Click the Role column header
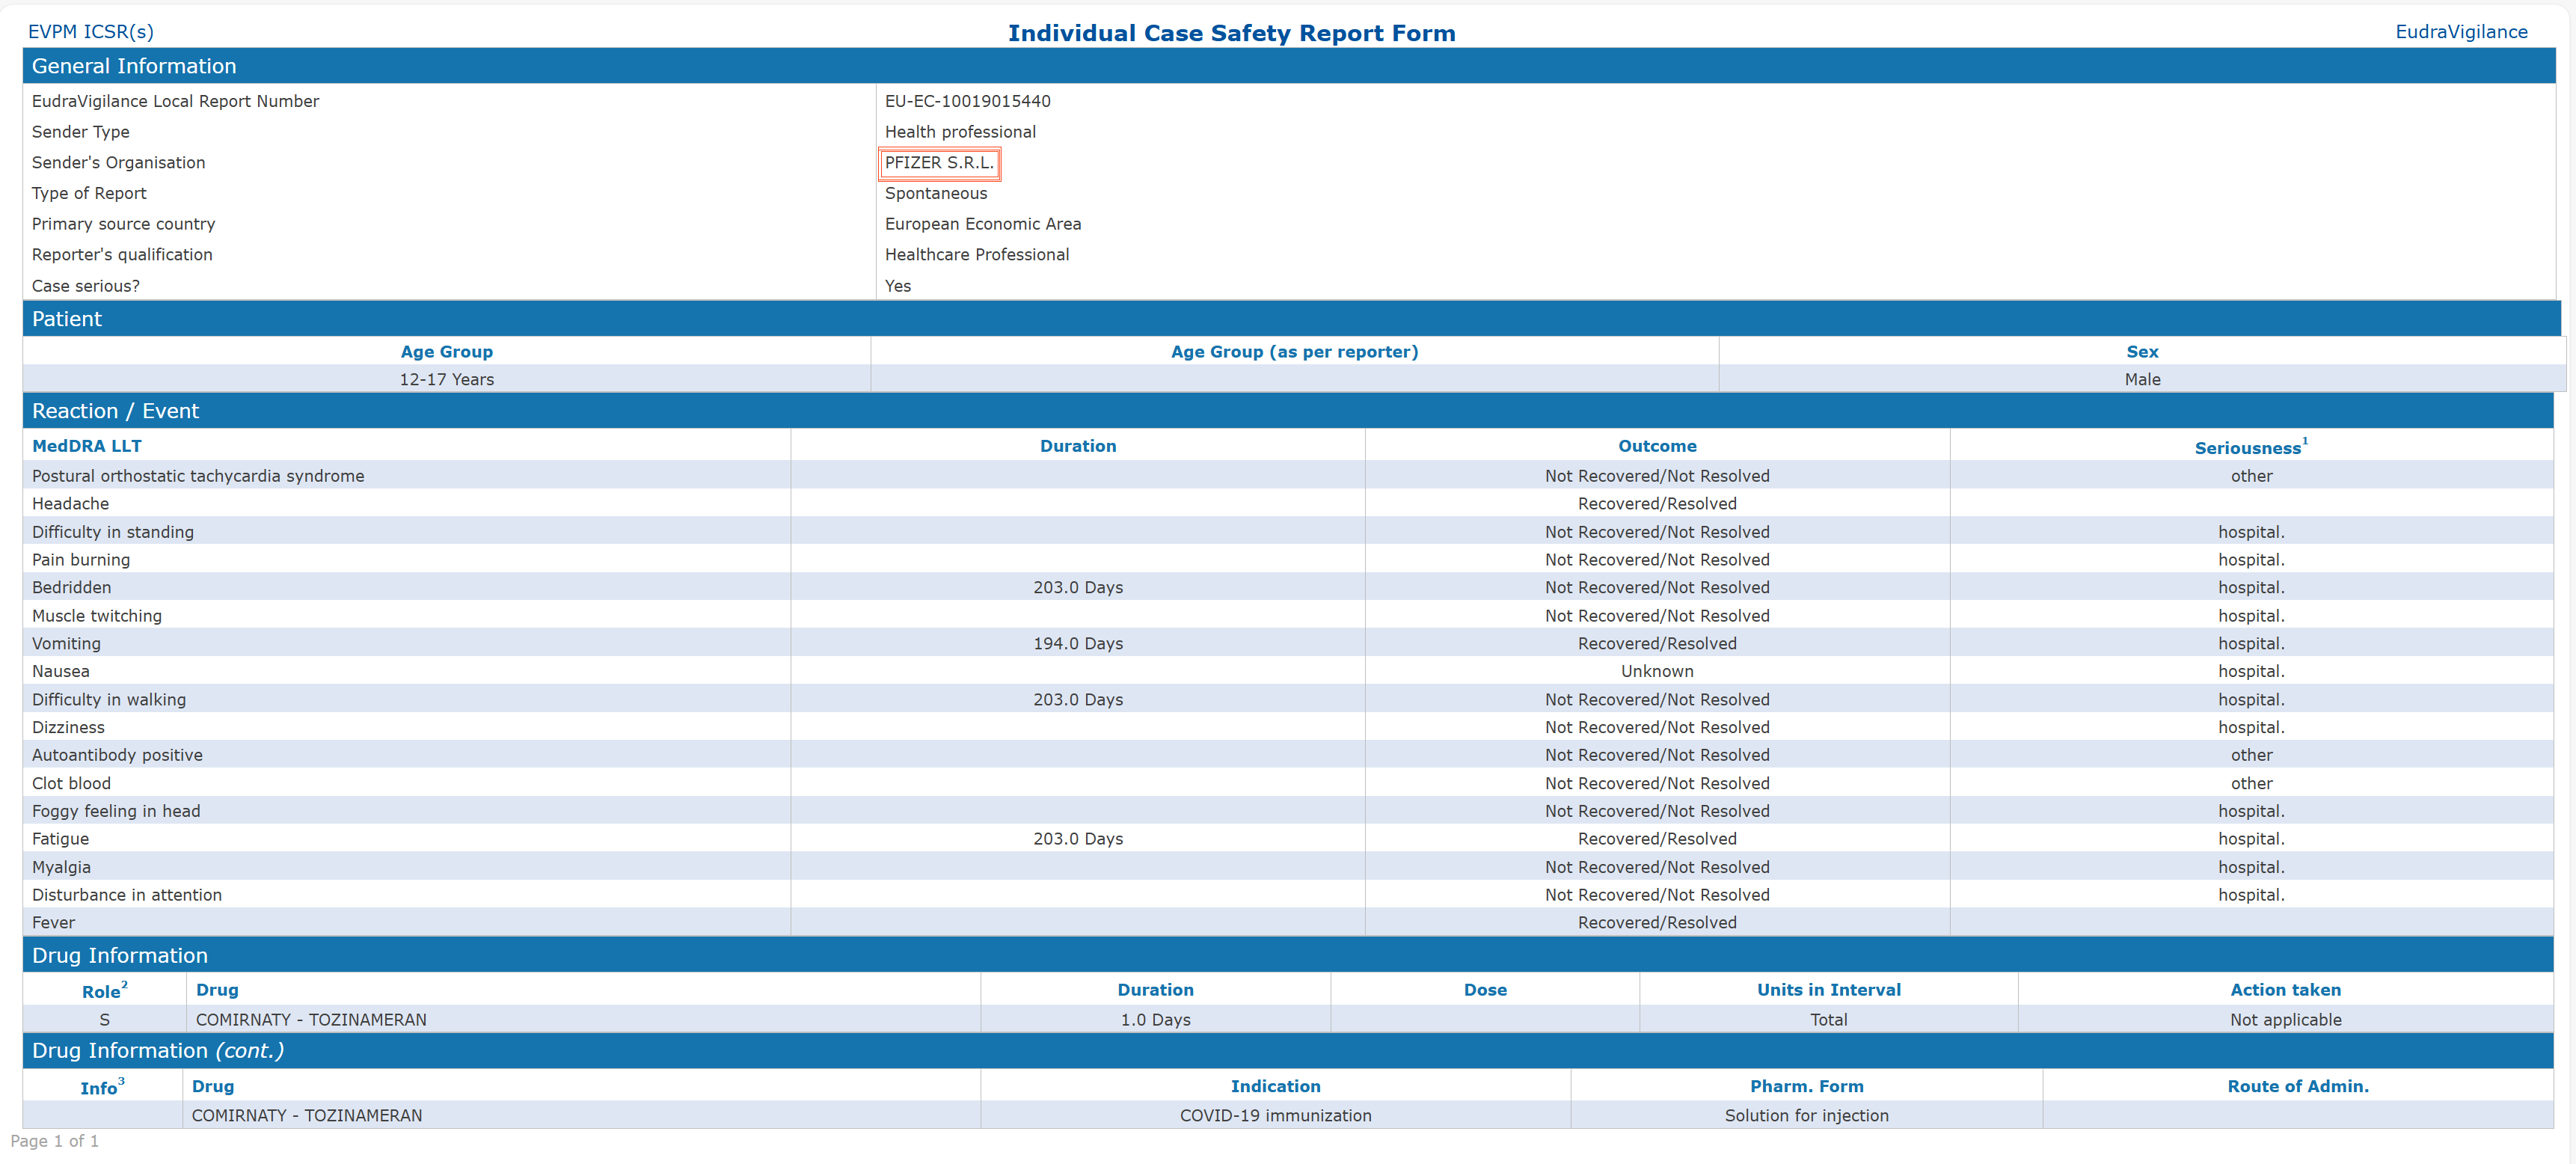The width and height of the screenshot is (2576, 1164). pyautogui.click(x=104, y=991)
